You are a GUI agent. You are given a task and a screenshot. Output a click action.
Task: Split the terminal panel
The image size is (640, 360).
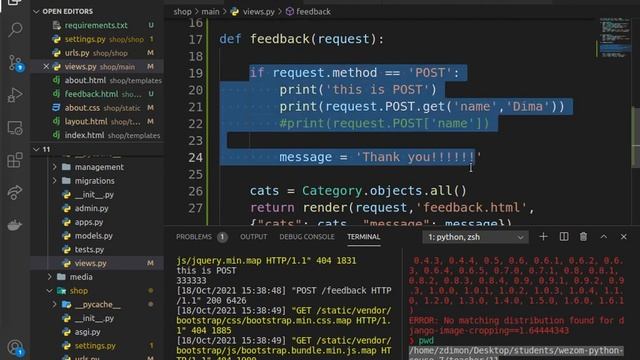pyautogui.click(x=564, y=237)
